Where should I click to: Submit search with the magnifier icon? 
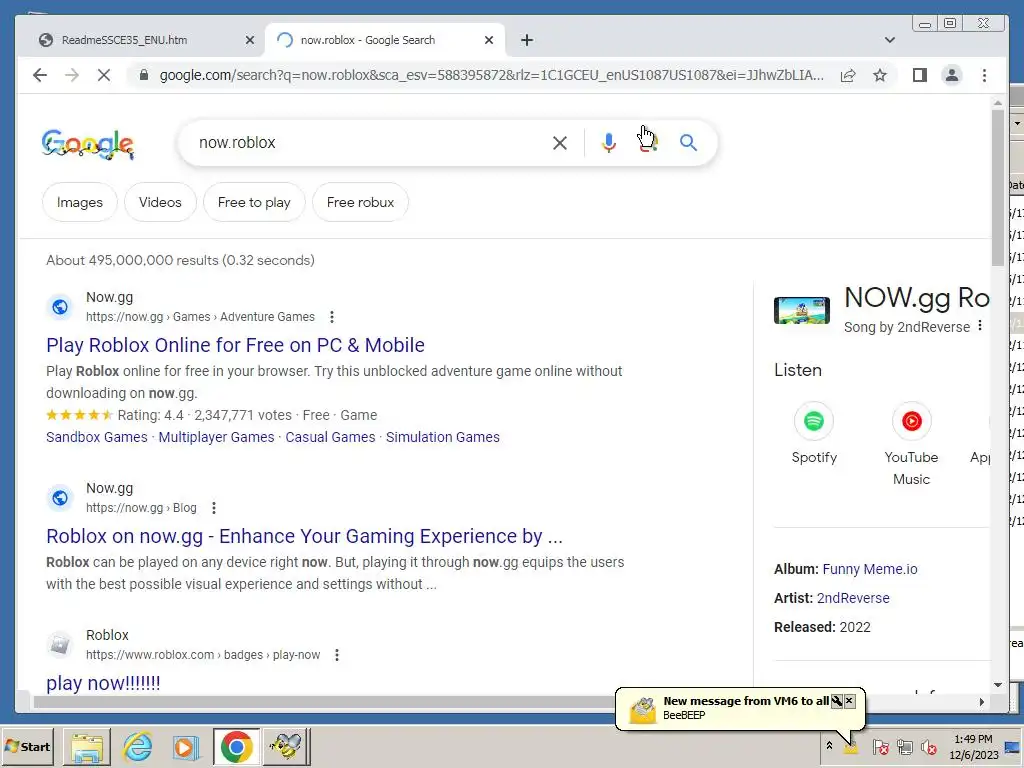688,142
